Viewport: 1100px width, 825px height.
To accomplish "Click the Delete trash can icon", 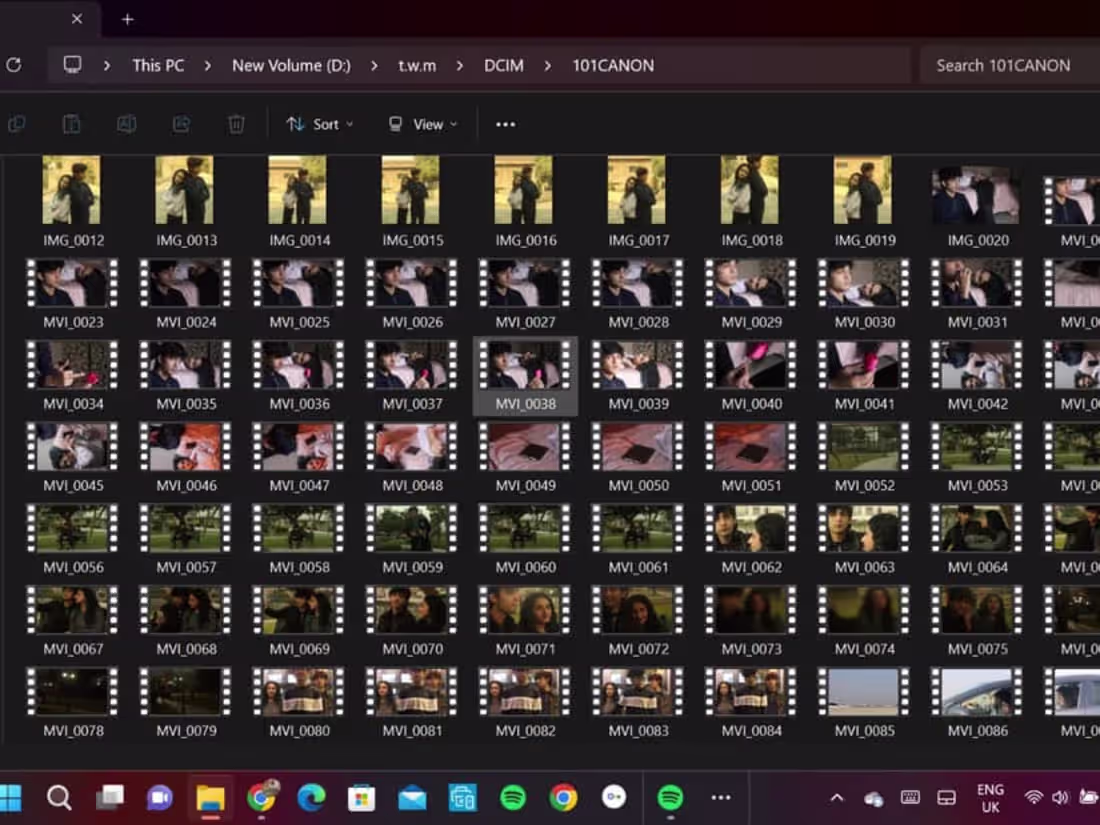I will pos(236,124).
